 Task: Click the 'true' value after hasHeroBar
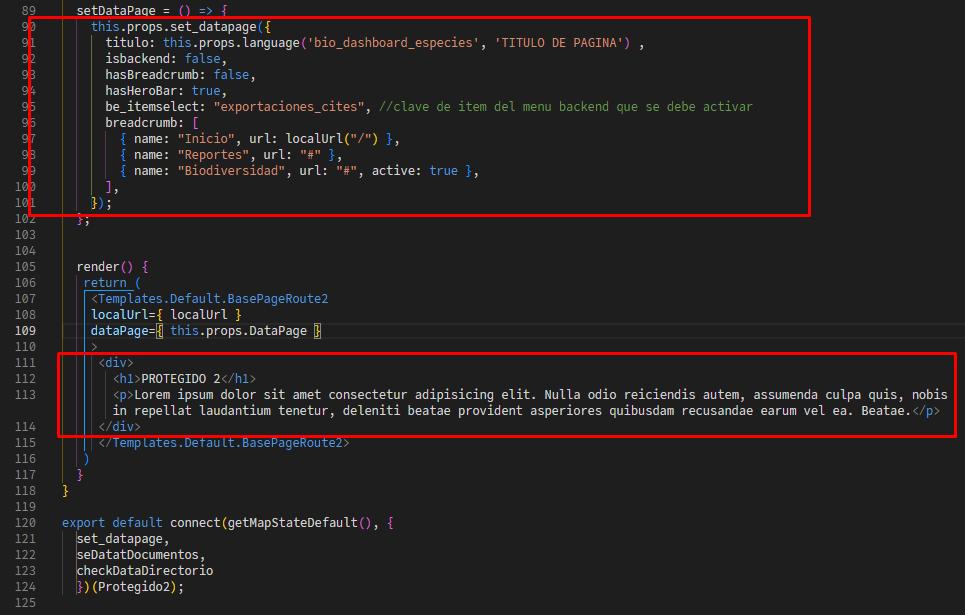[x=206, y=90]
